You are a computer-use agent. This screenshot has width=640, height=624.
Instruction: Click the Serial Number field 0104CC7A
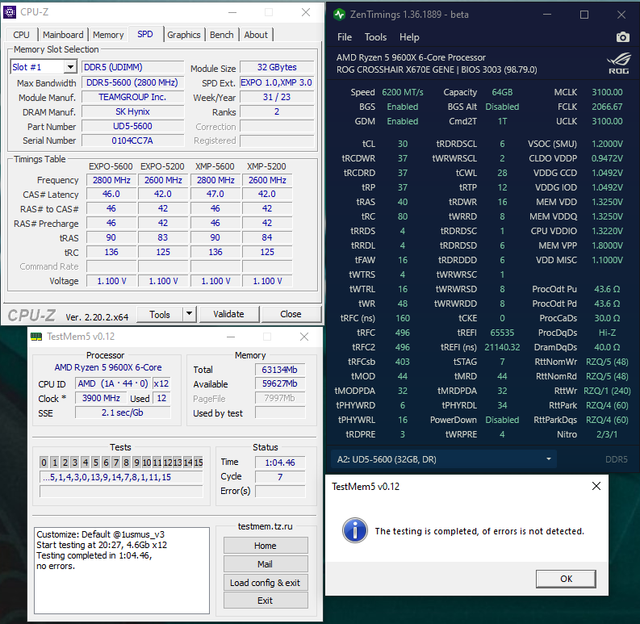[x=133, y=141]
